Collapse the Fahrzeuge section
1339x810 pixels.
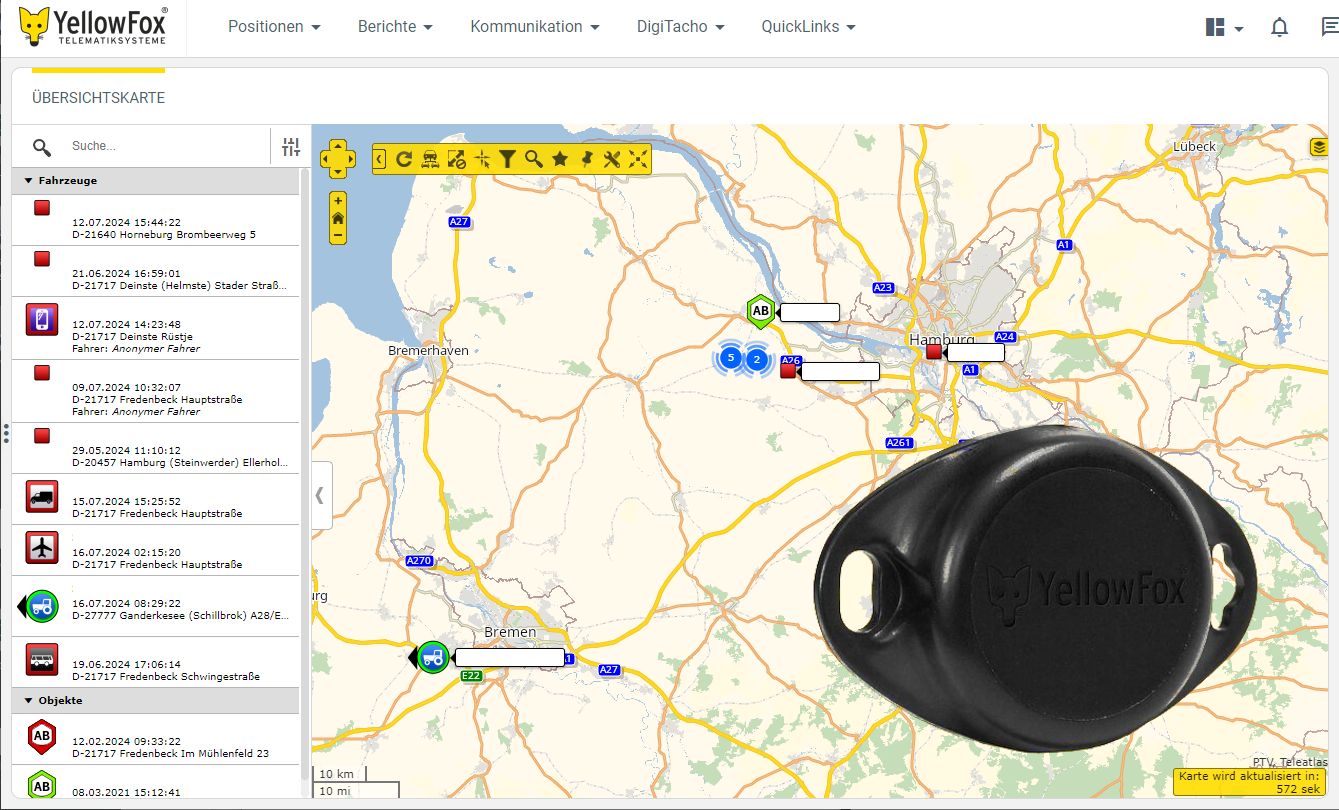coord(155,181)
